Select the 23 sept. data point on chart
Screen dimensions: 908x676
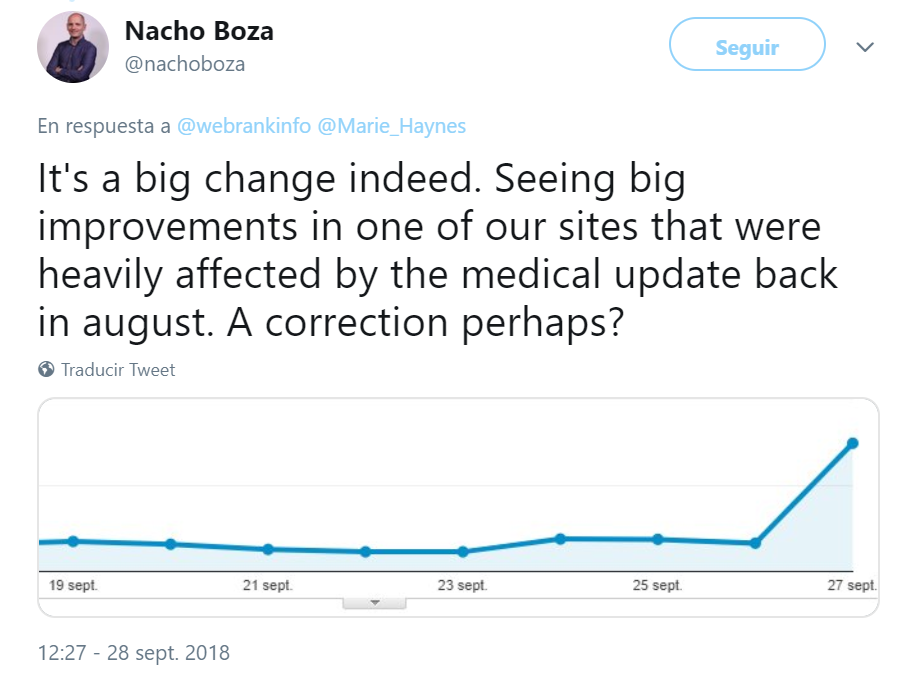(x=463, y=551)
